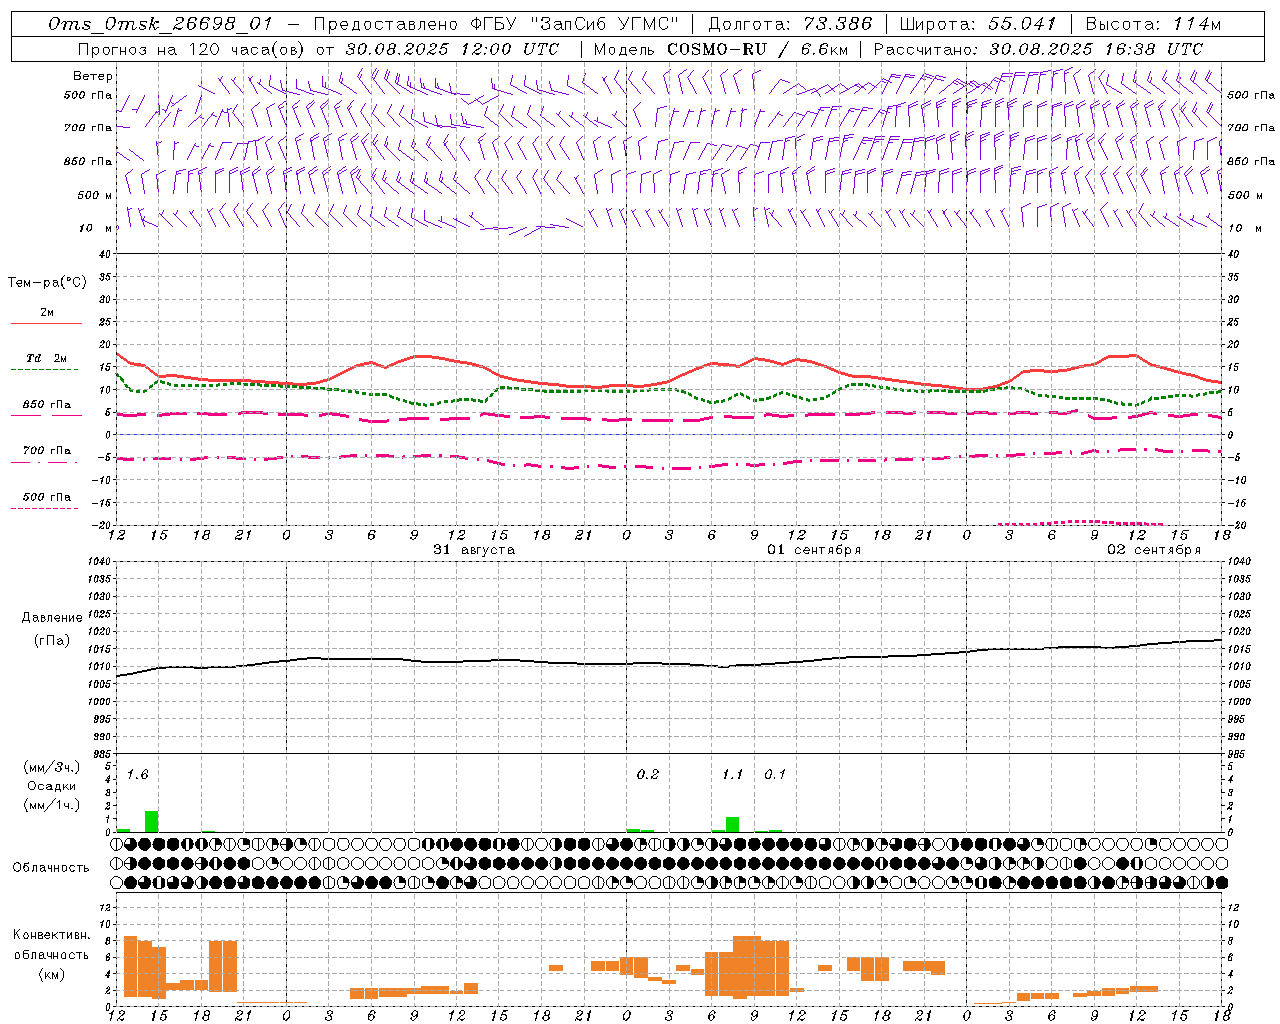This screenshot has height=1024, width=1280.
Task: Click the station title Oms_Omsk_26698_01
Action: [160, 24]
